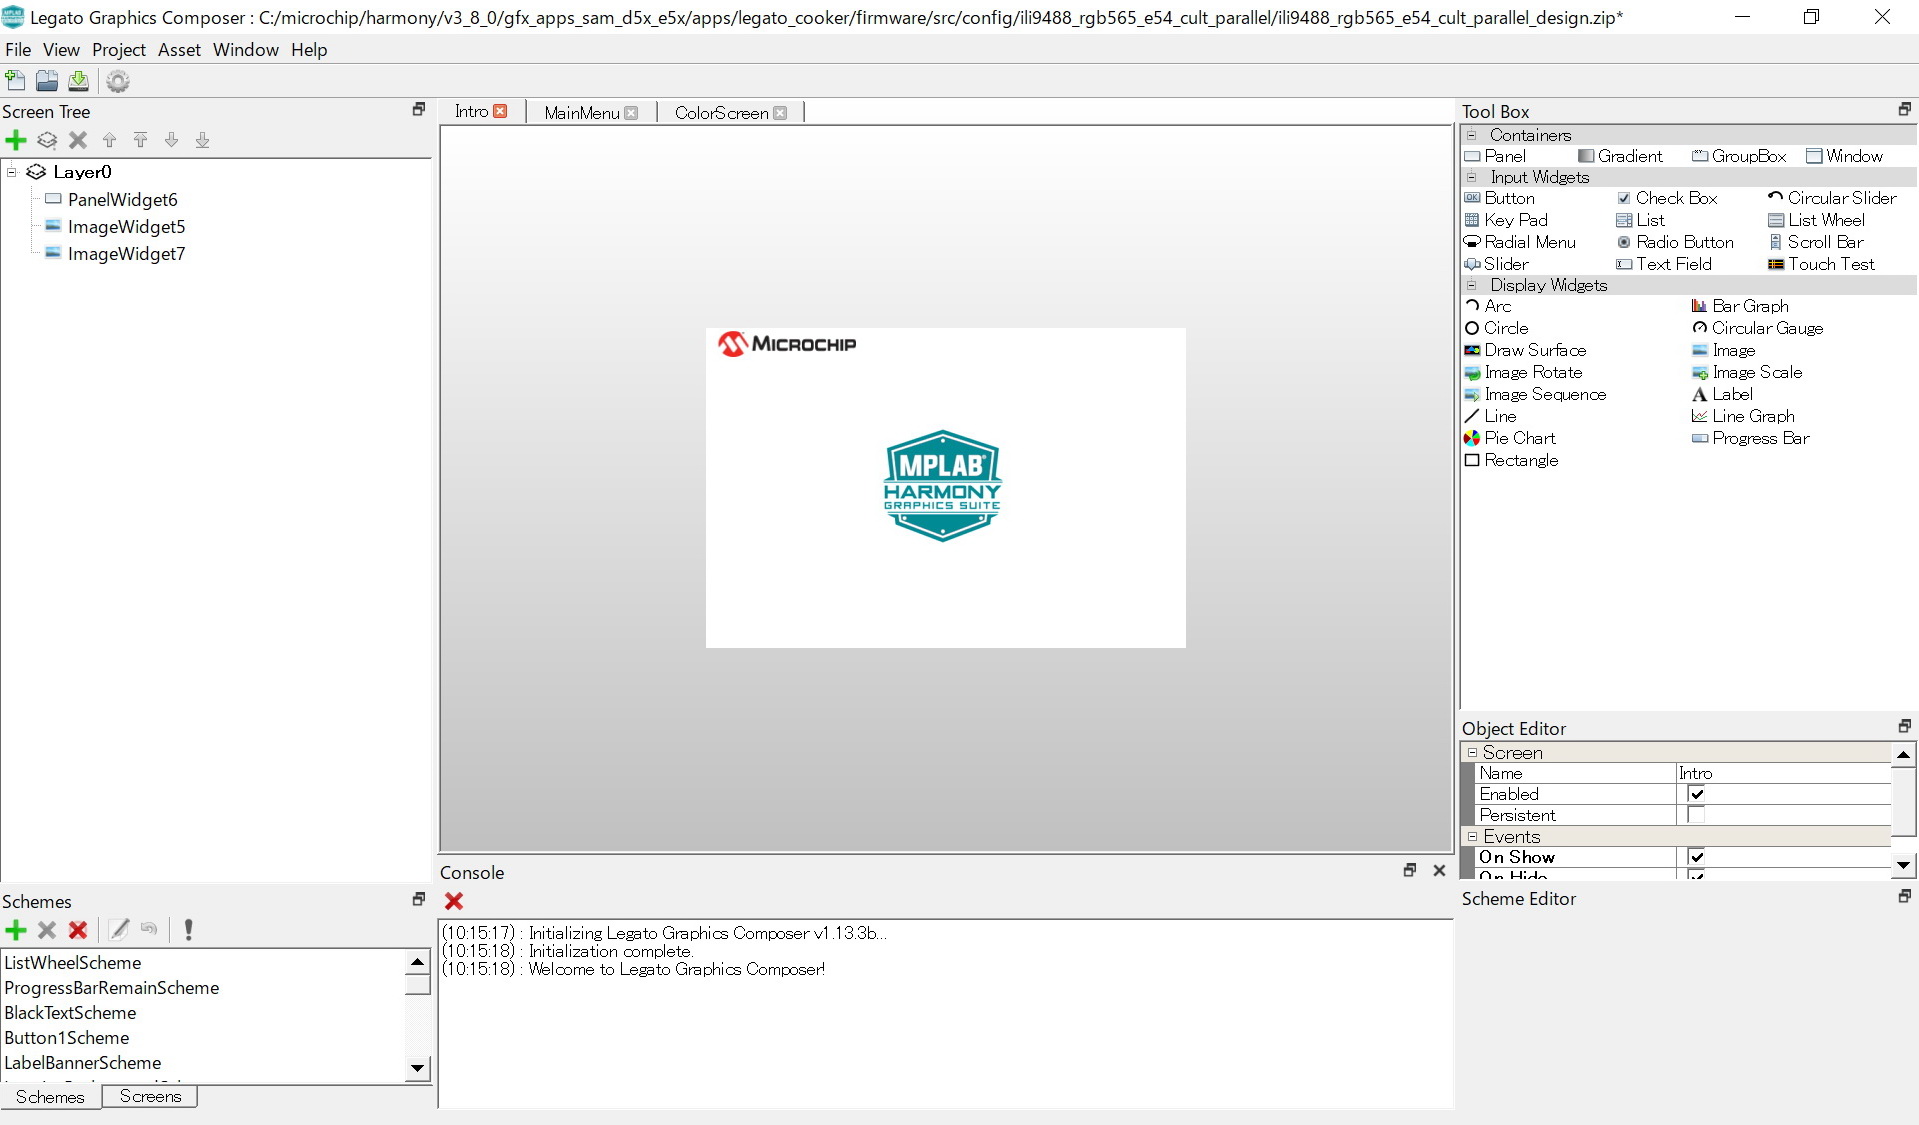Open the Asset menu

pos(179,50)
